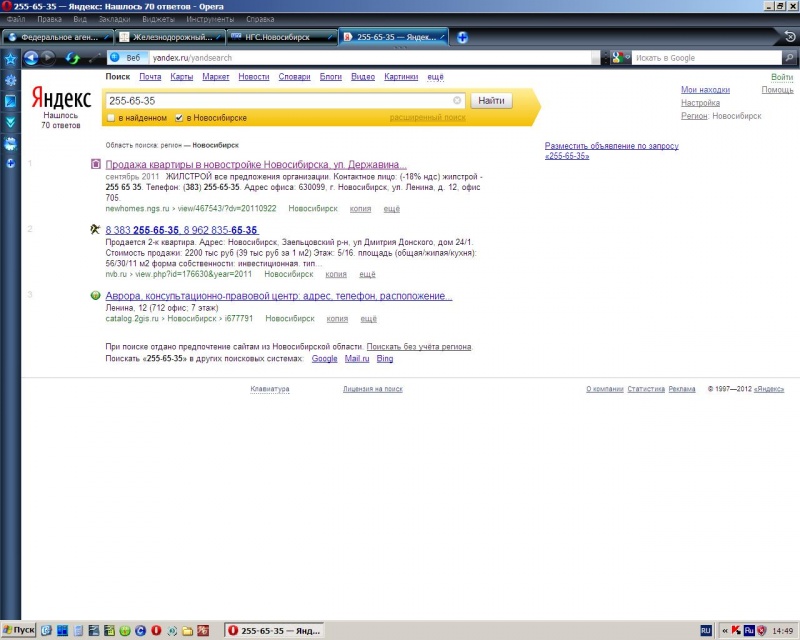800x640 pixels.
Task: Click the Opera icon in quick launch
Action: pos(156,631)
